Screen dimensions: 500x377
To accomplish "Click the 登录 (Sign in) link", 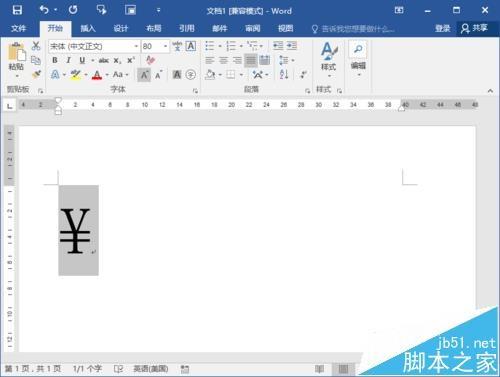I will (442, 29).
